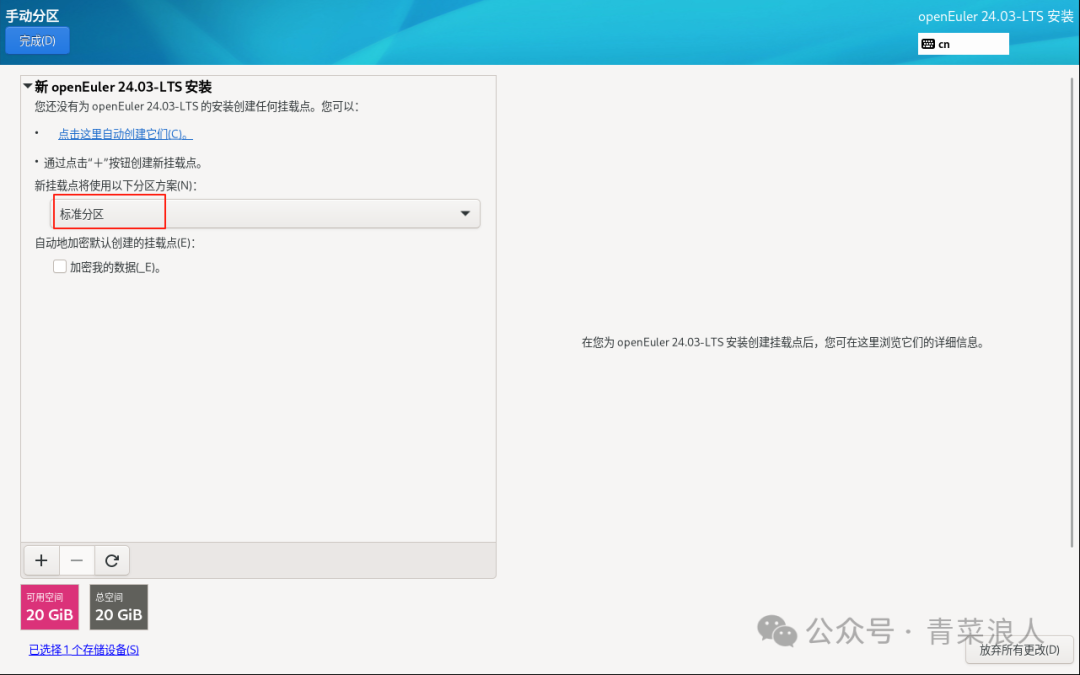
Task: Click the "+" icon to add a mount point
Action: coord(41,560)
